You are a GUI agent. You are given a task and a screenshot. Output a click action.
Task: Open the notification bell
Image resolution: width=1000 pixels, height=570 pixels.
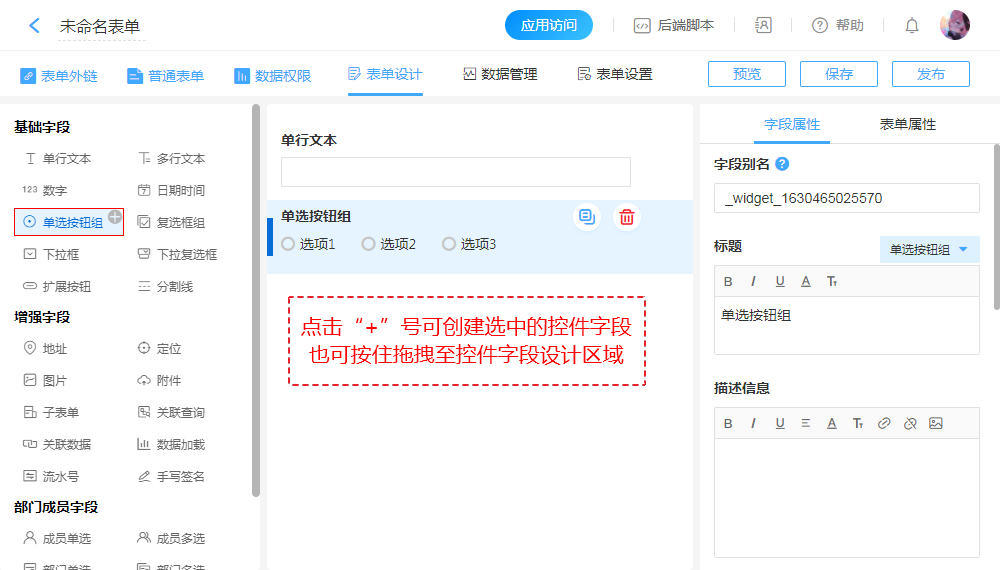(912, 26)
